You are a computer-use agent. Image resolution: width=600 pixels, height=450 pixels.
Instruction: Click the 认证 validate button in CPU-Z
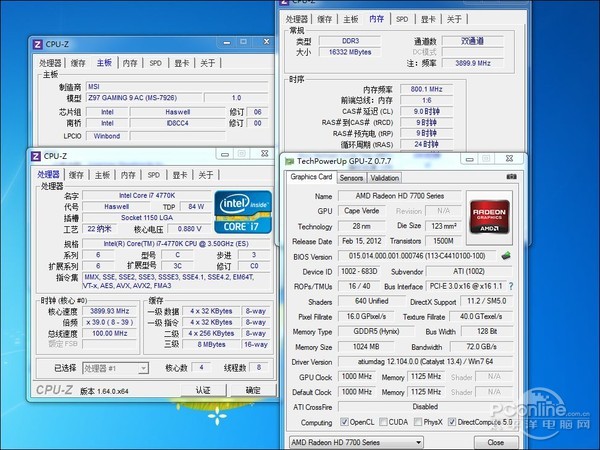pos(203,390)
